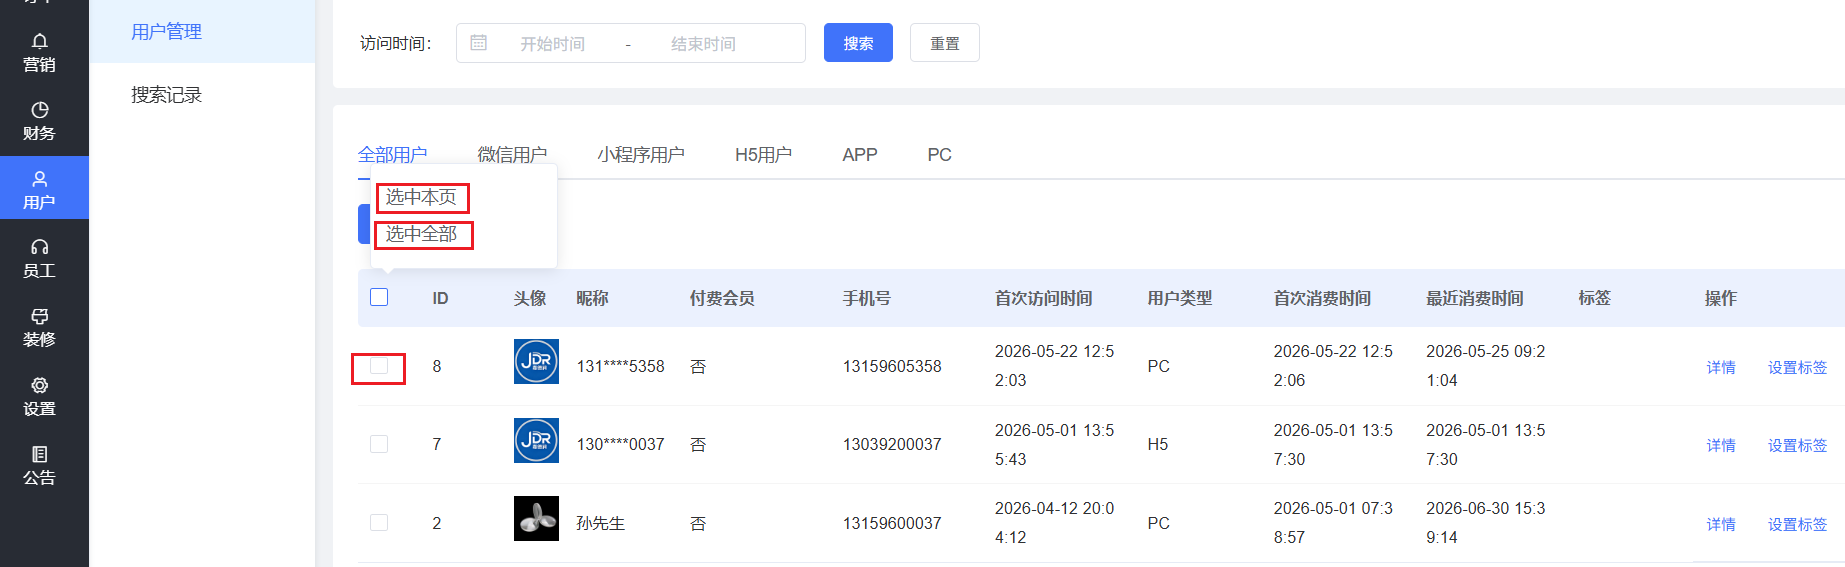Click the 标签 column header
Viewport: 1845px width, 567px height.
(x=1594, y=298)
